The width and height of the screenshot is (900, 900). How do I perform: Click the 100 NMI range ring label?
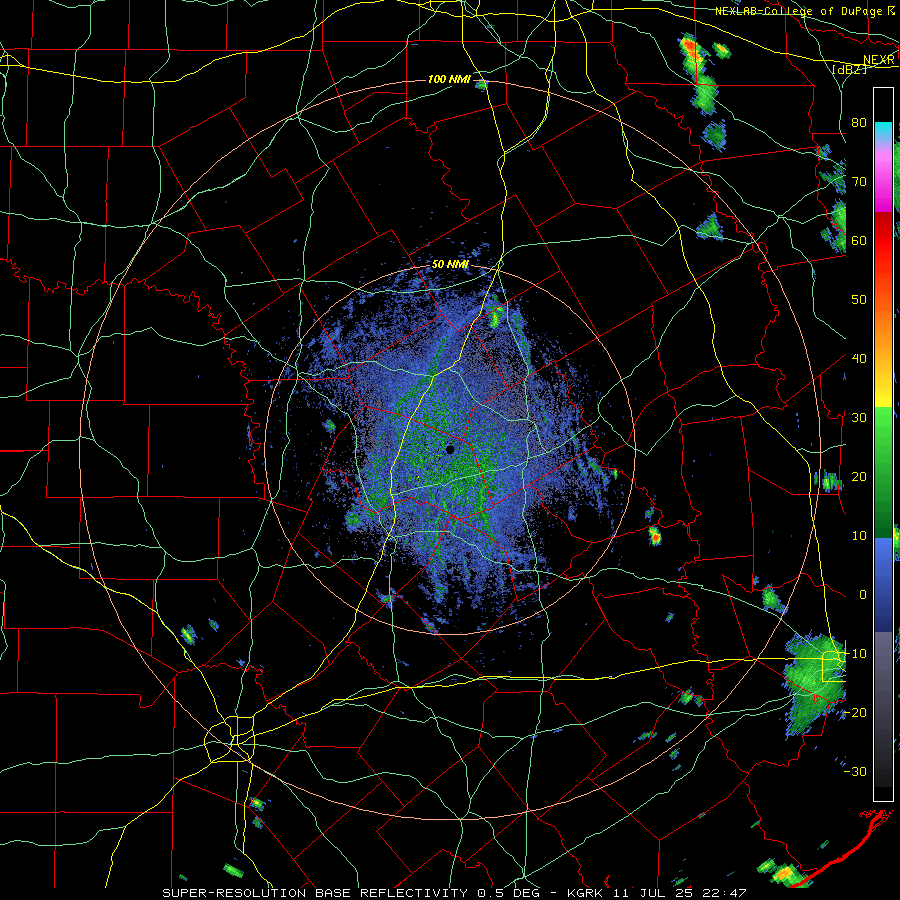click(449, 79)
